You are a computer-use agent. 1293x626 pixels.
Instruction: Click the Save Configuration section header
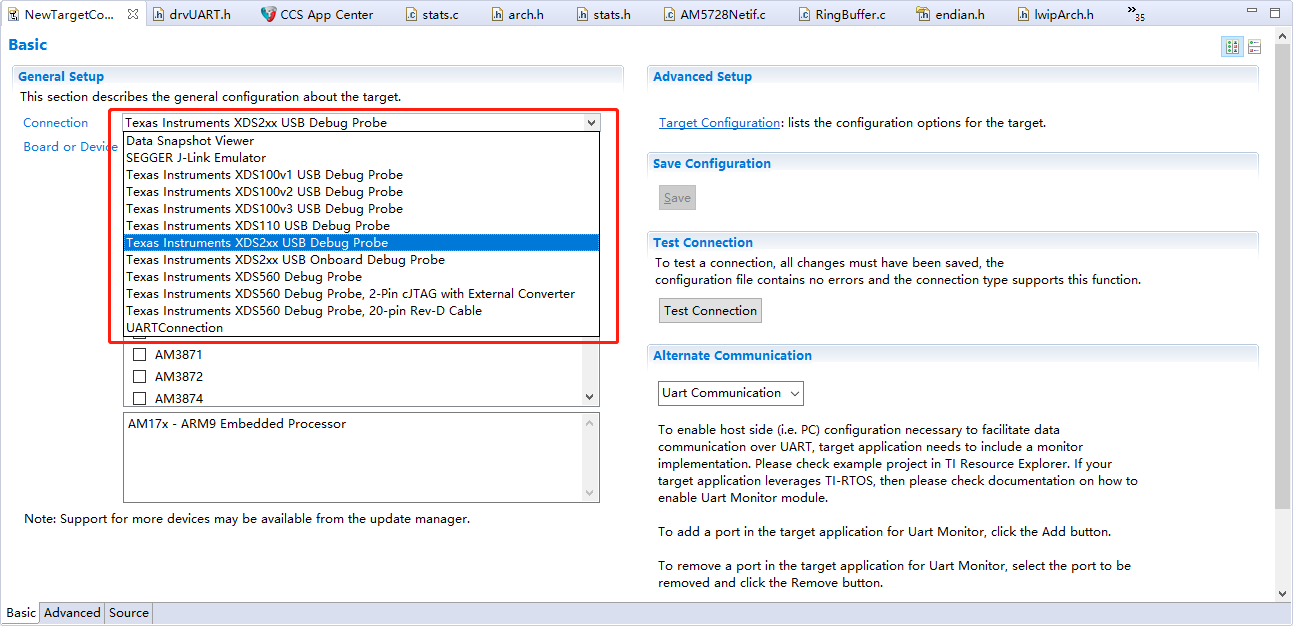click(712, 164)
